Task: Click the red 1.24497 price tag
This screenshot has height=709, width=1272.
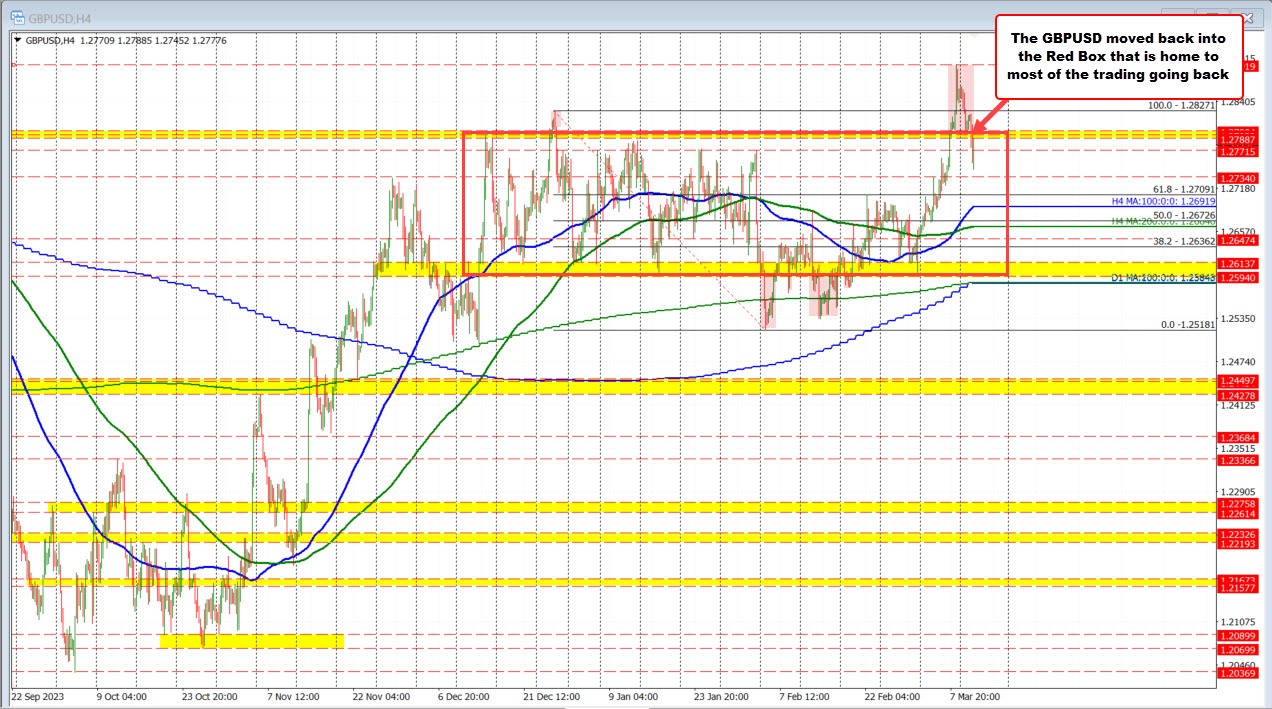Action: click(x=1237, y=382)
